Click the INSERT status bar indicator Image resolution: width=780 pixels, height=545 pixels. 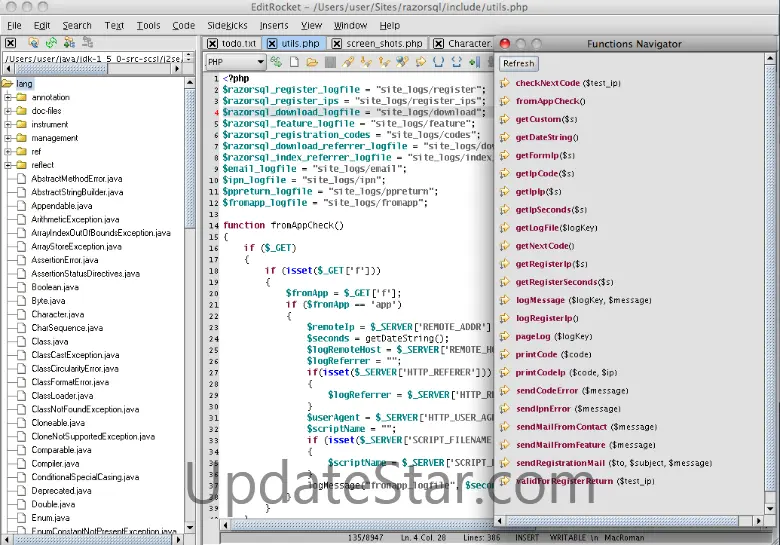click(x=527, y=538)
